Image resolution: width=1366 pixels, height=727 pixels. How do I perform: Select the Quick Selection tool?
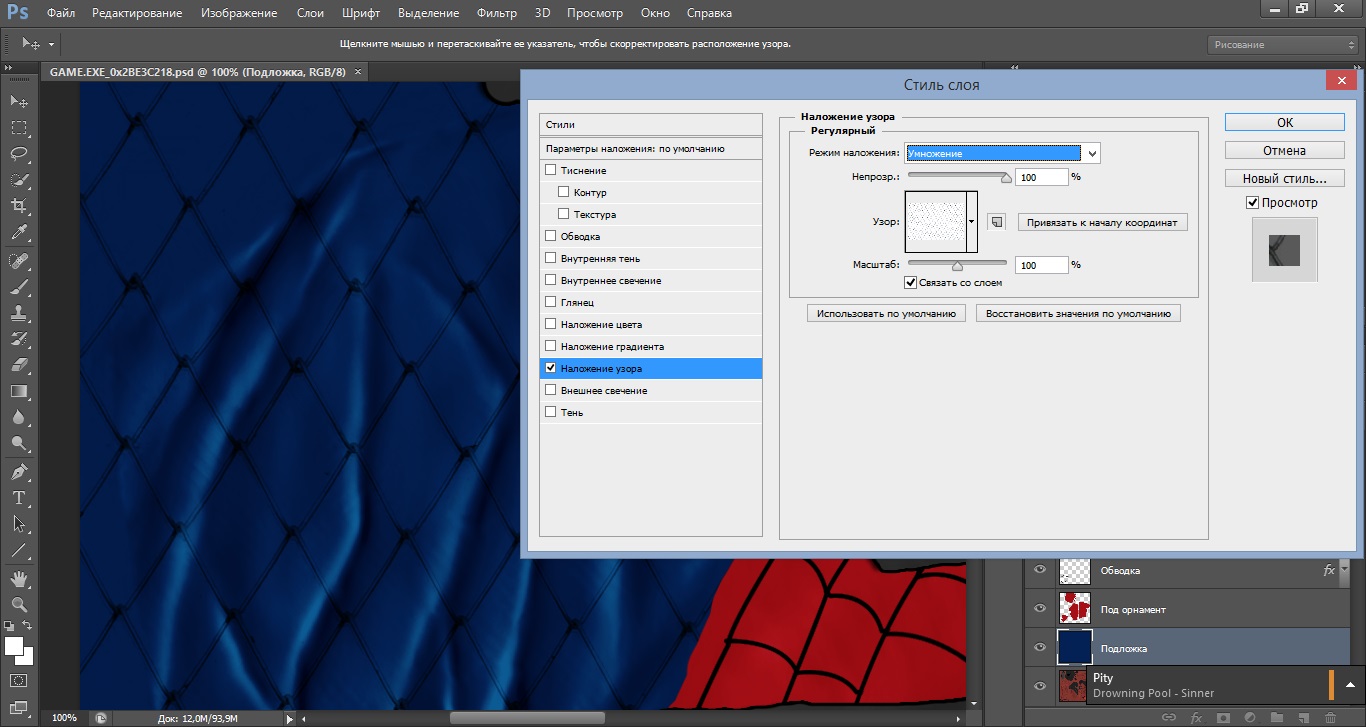click(19, 179)
